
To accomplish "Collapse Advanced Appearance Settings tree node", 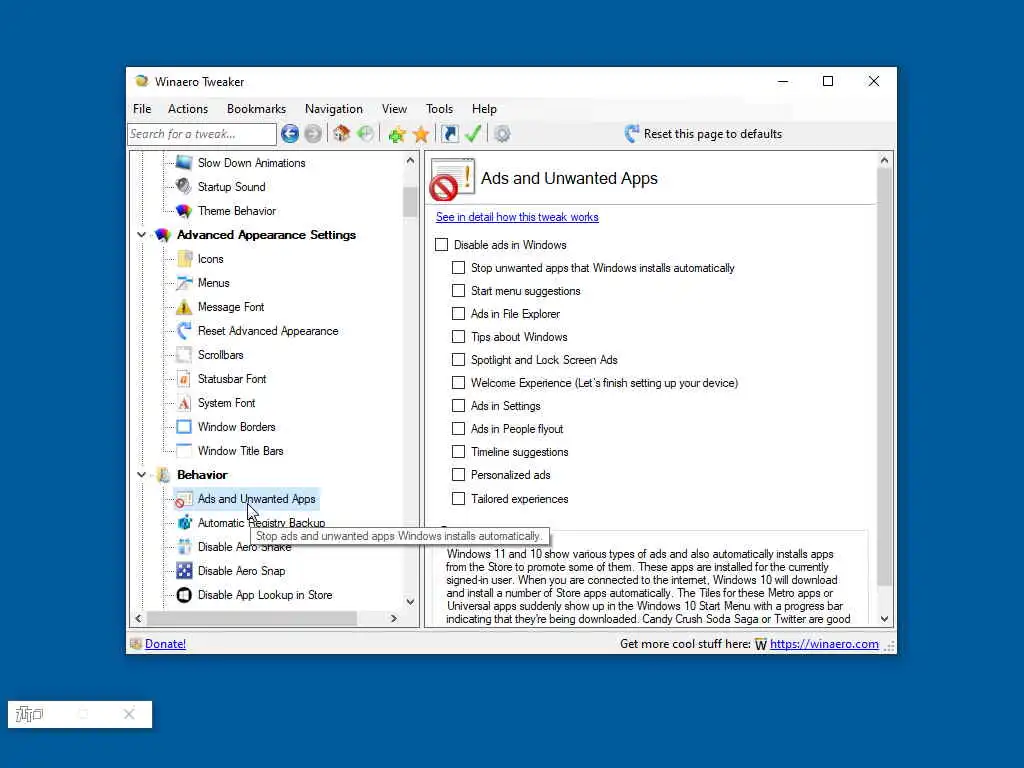I will [x=141, y=234].
